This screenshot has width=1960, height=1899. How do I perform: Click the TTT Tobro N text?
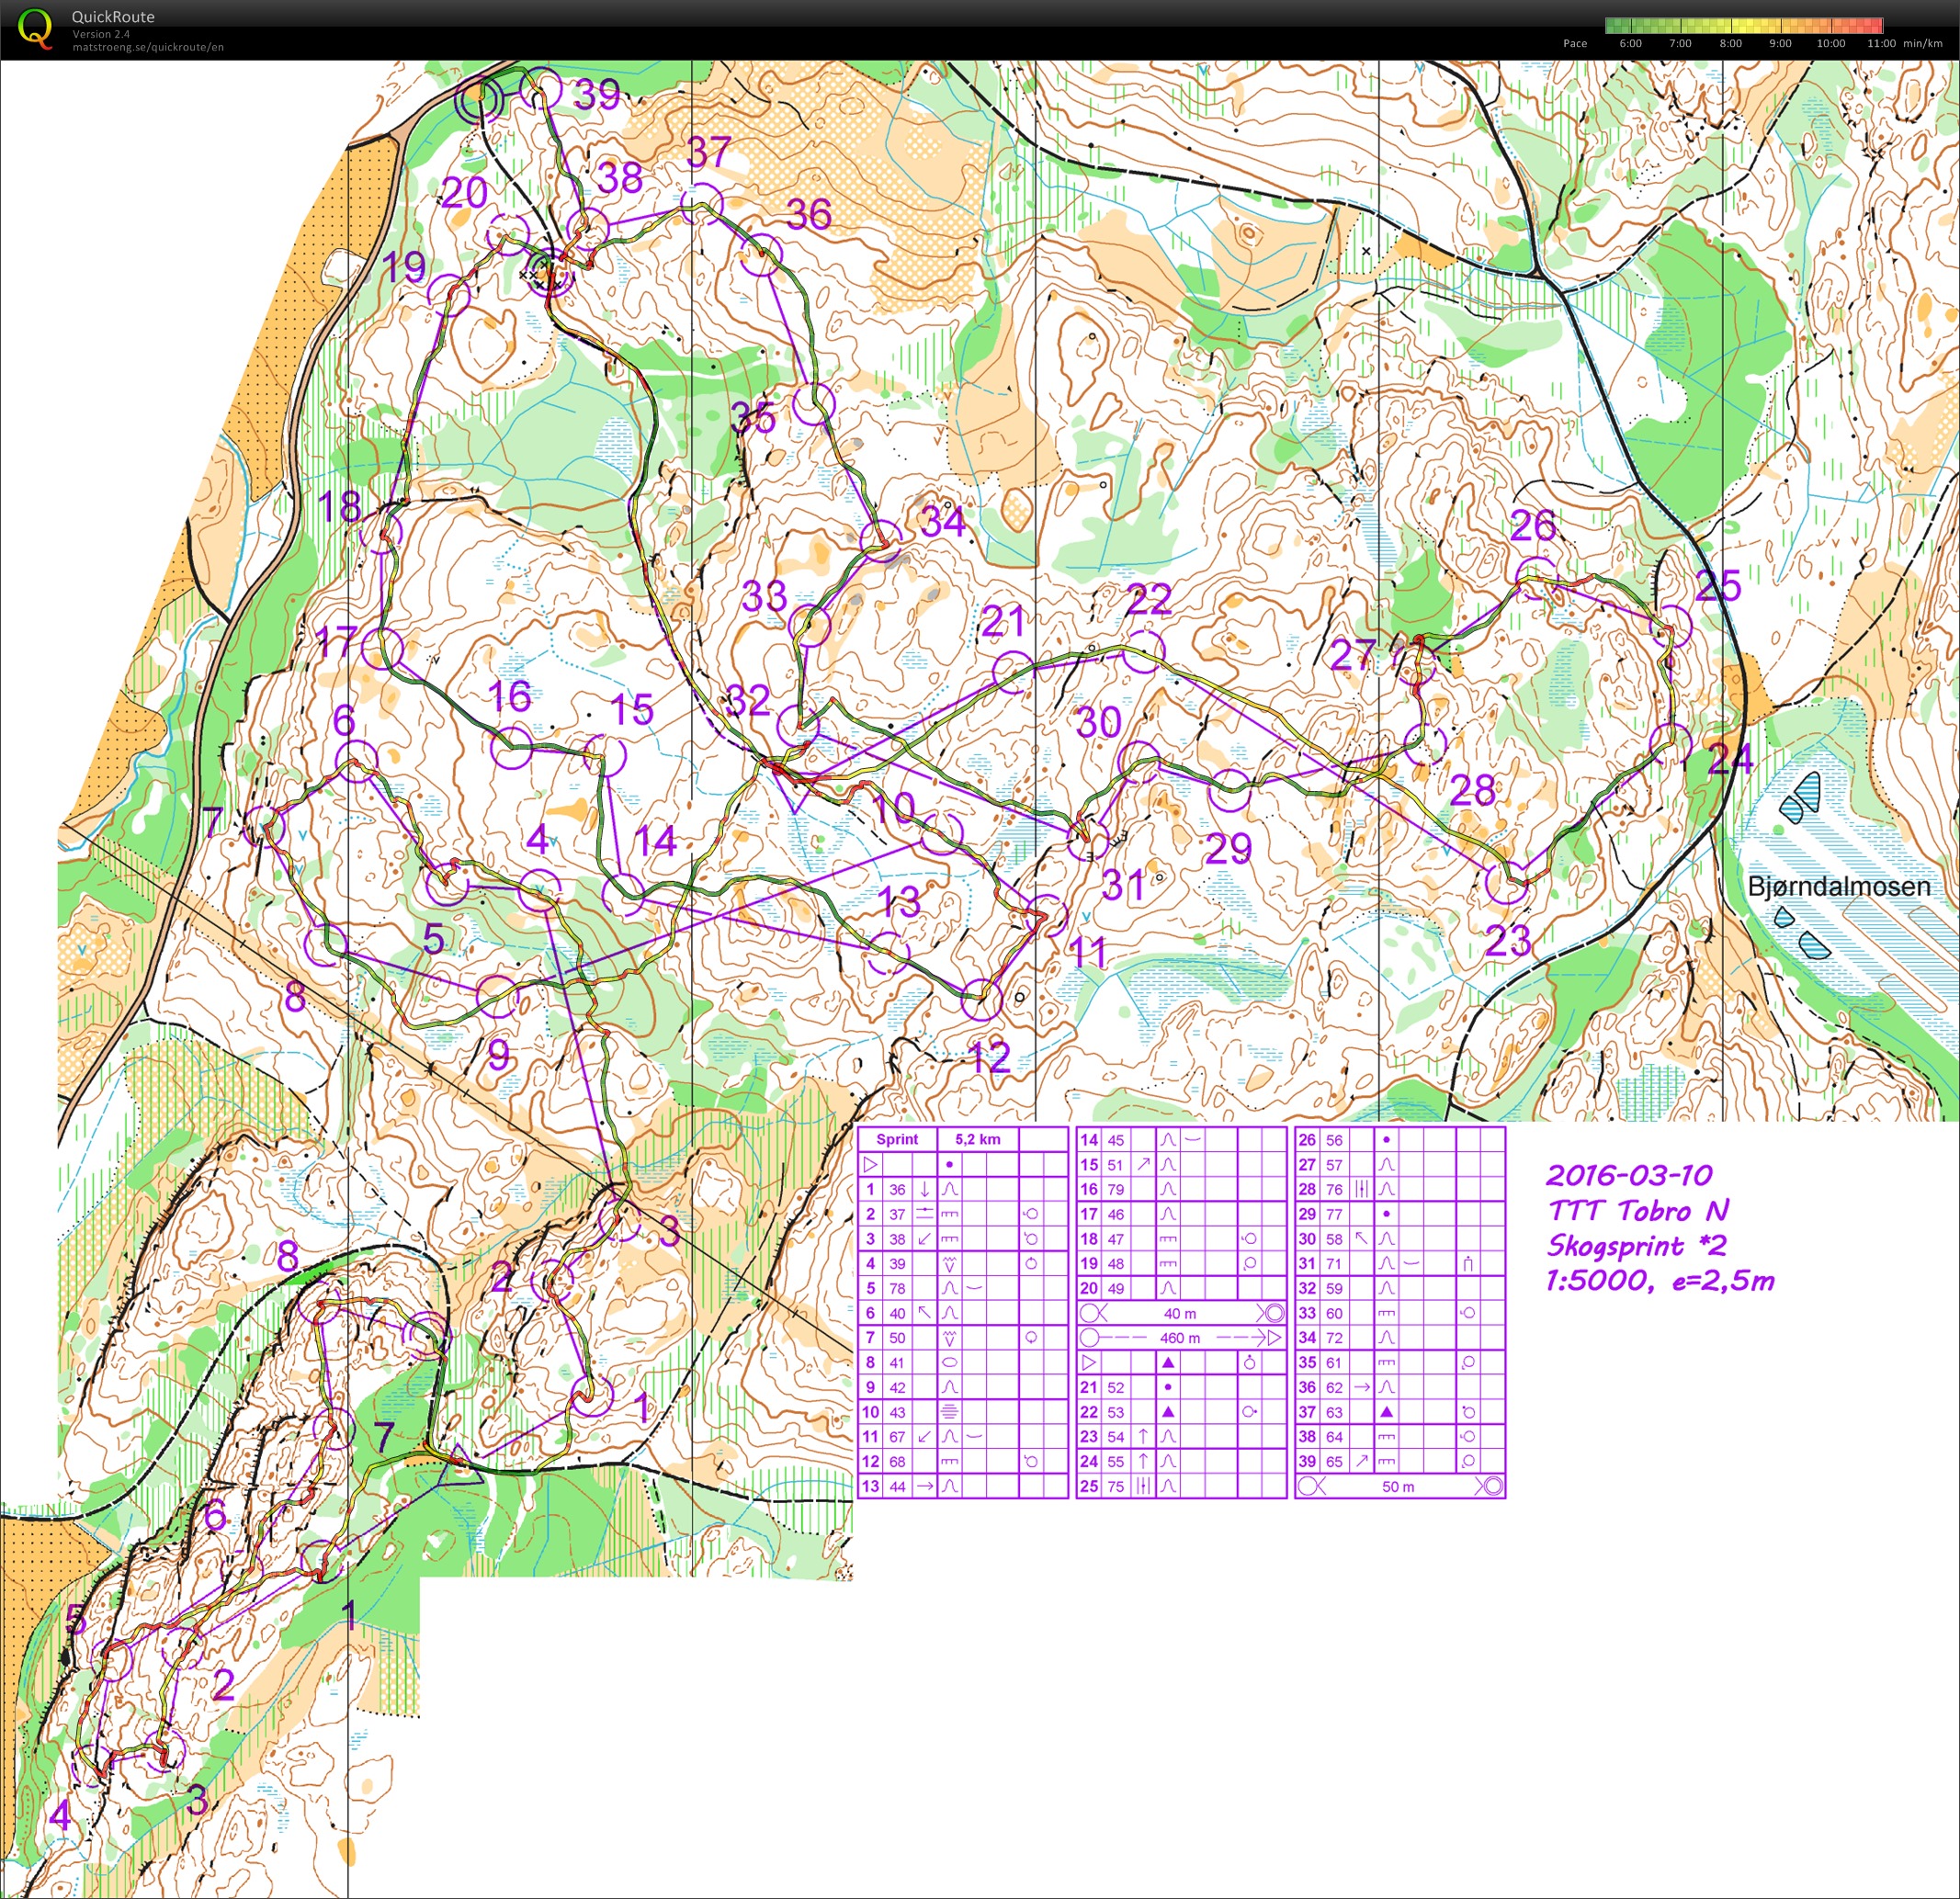[1638, 1210]
